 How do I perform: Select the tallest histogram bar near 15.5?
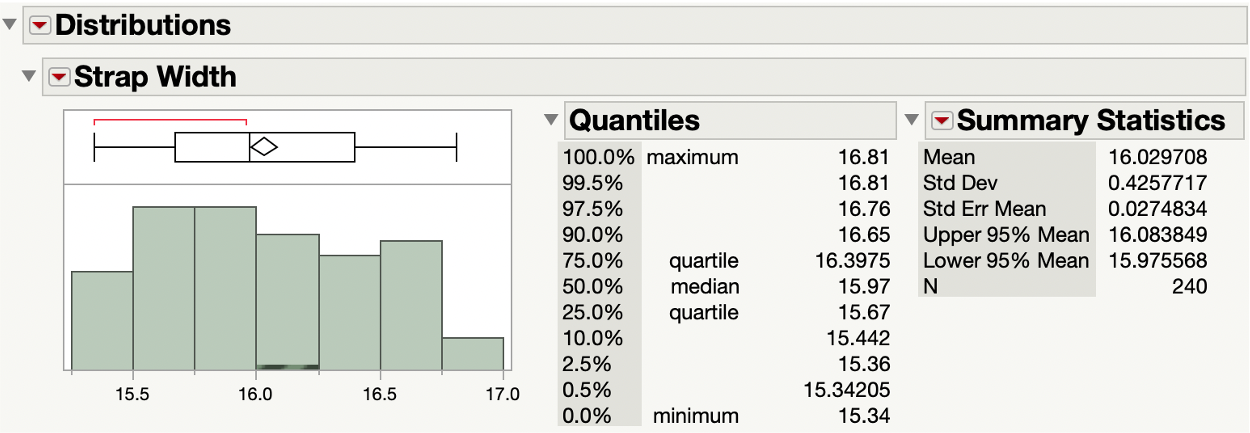(x=163, y=288)
